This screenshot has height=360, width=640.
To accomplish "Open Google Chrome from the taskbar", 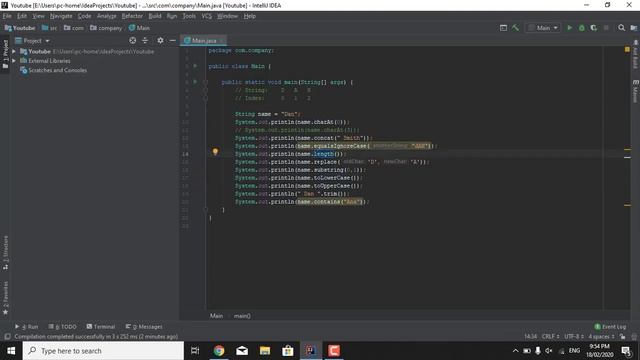I will click(x=219, y=351).
